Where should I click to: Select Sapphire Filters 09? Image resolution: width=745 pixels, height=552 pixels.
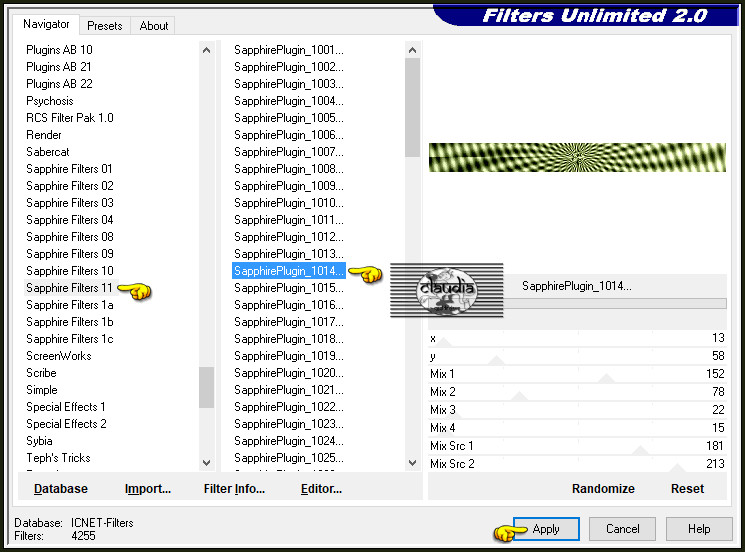(x=70, y=254)
